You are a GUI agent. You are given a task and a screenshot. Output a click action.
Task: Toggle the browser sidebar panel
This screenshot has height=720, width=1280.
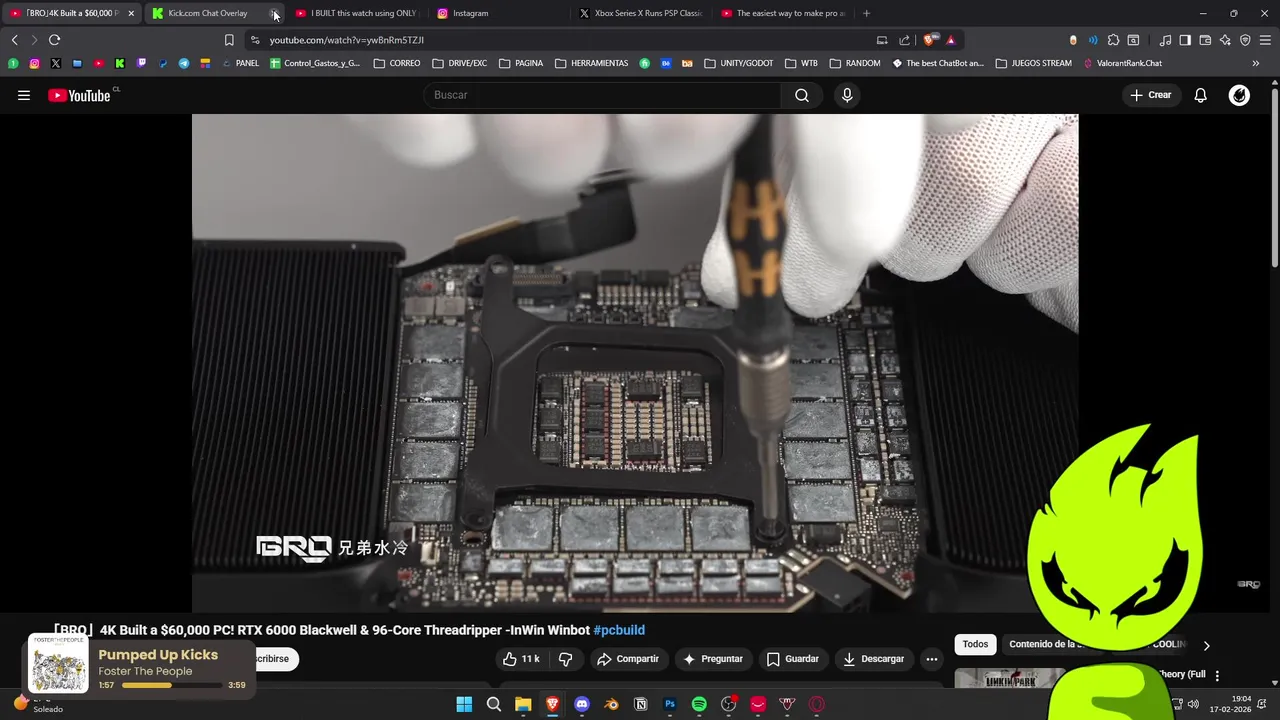pos(1185,40)
